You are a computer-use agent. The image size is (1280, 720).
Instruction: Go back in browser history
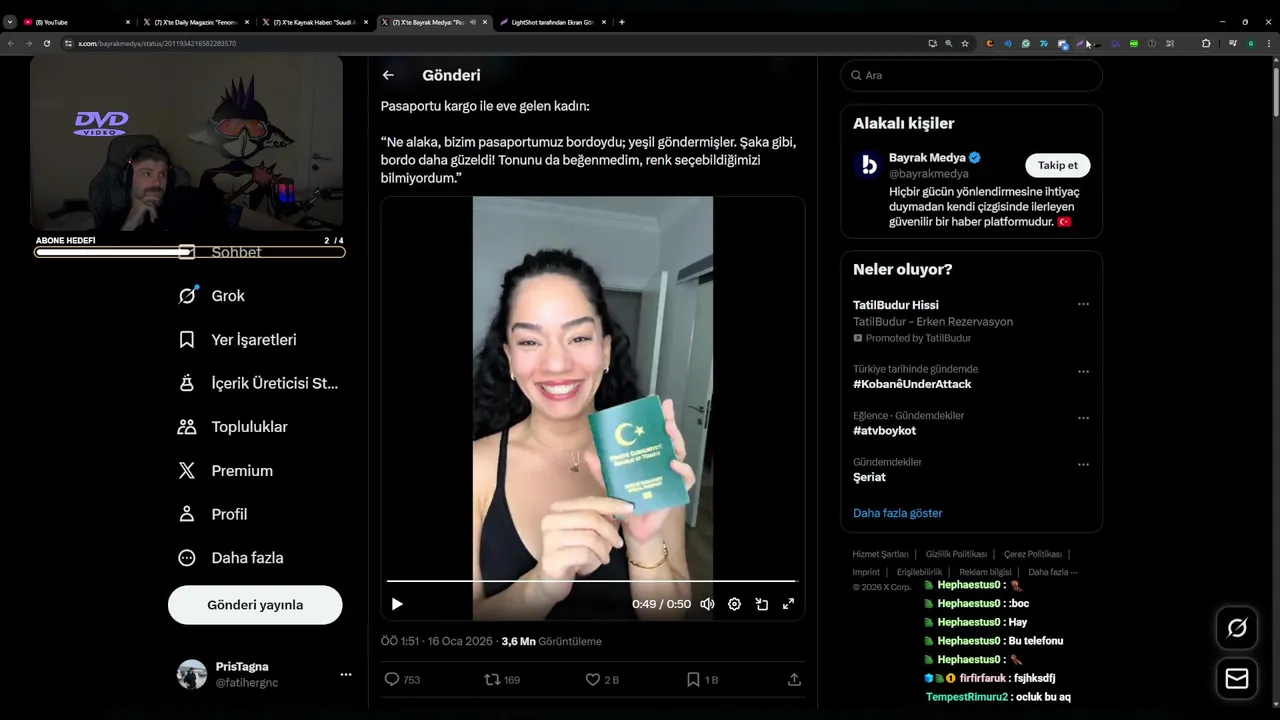(11, 43)
